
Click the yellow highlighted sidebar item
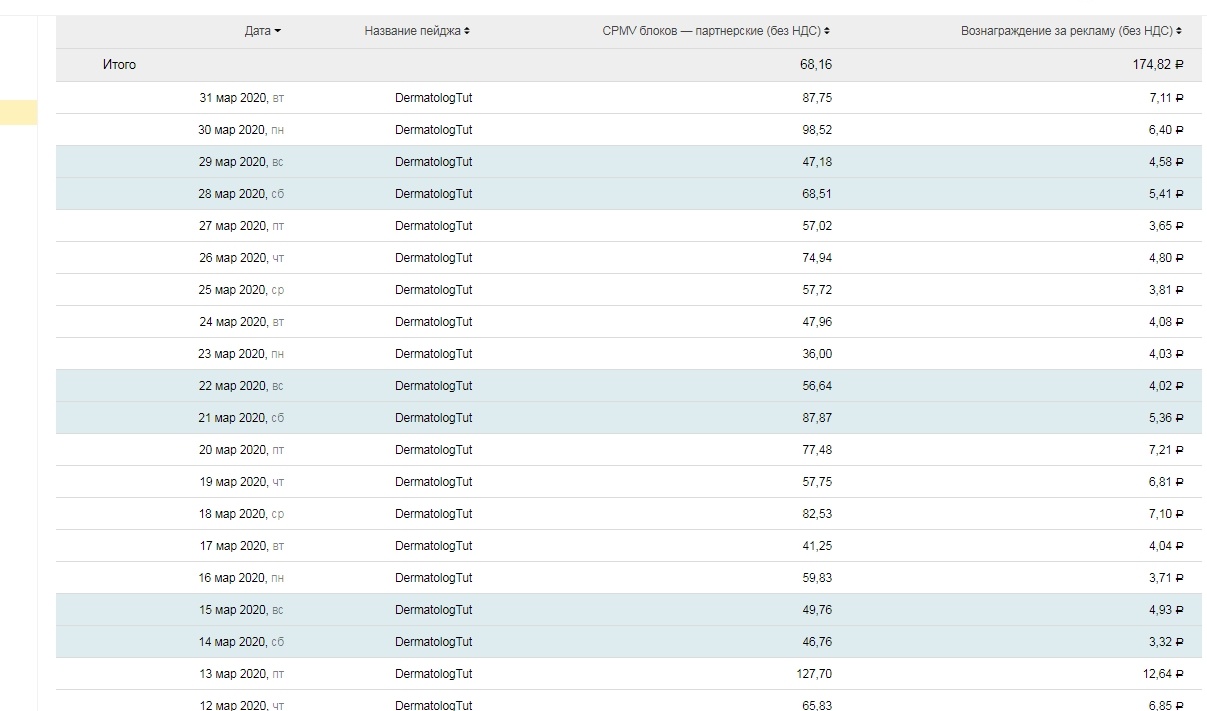(18, 113)
